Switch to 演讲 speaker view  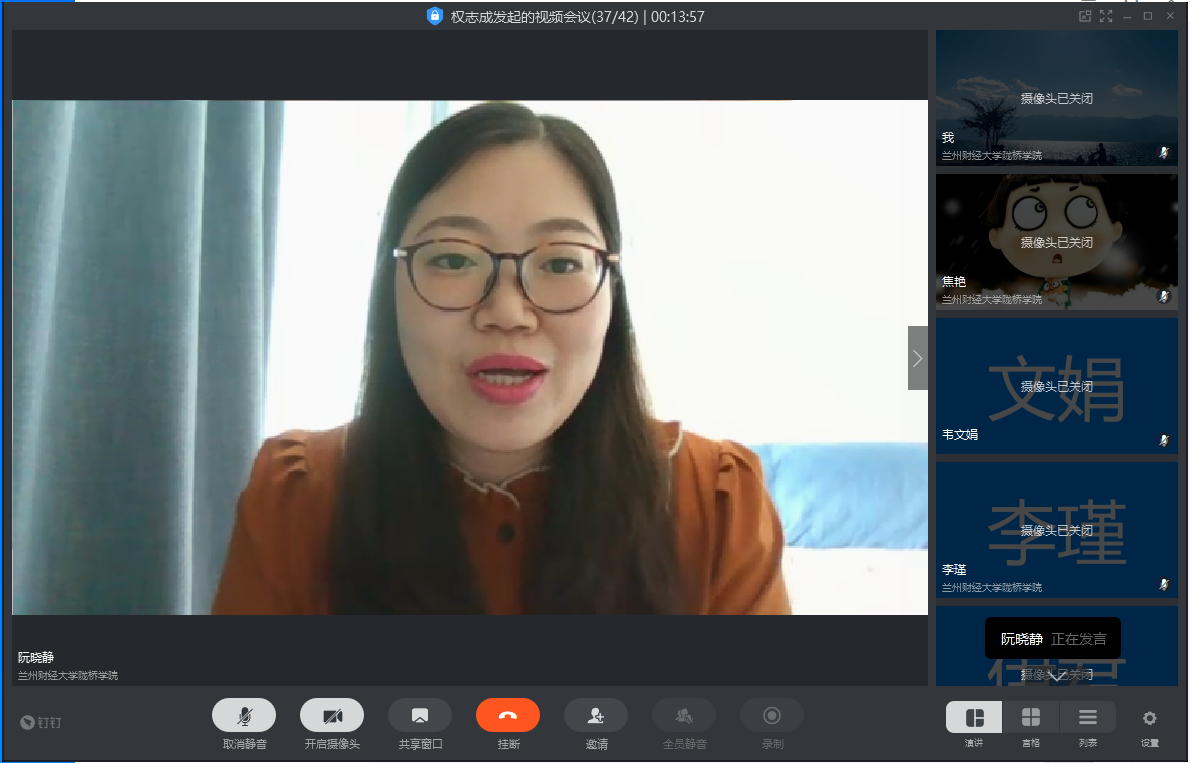click(974, 717)
